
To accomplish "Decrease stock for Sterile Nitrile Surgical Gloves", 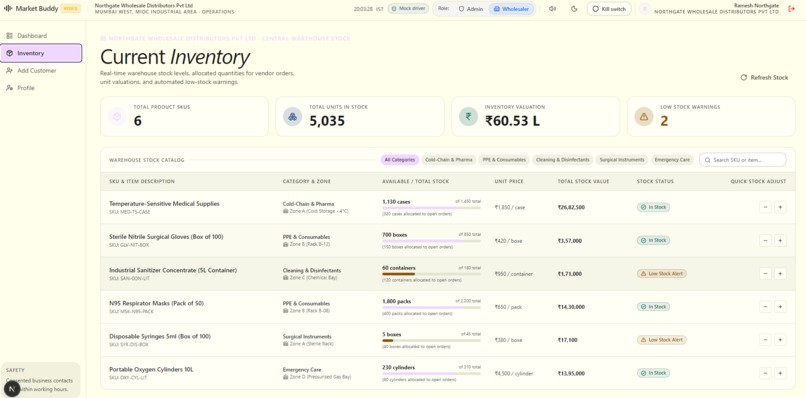I will point(765,240).
